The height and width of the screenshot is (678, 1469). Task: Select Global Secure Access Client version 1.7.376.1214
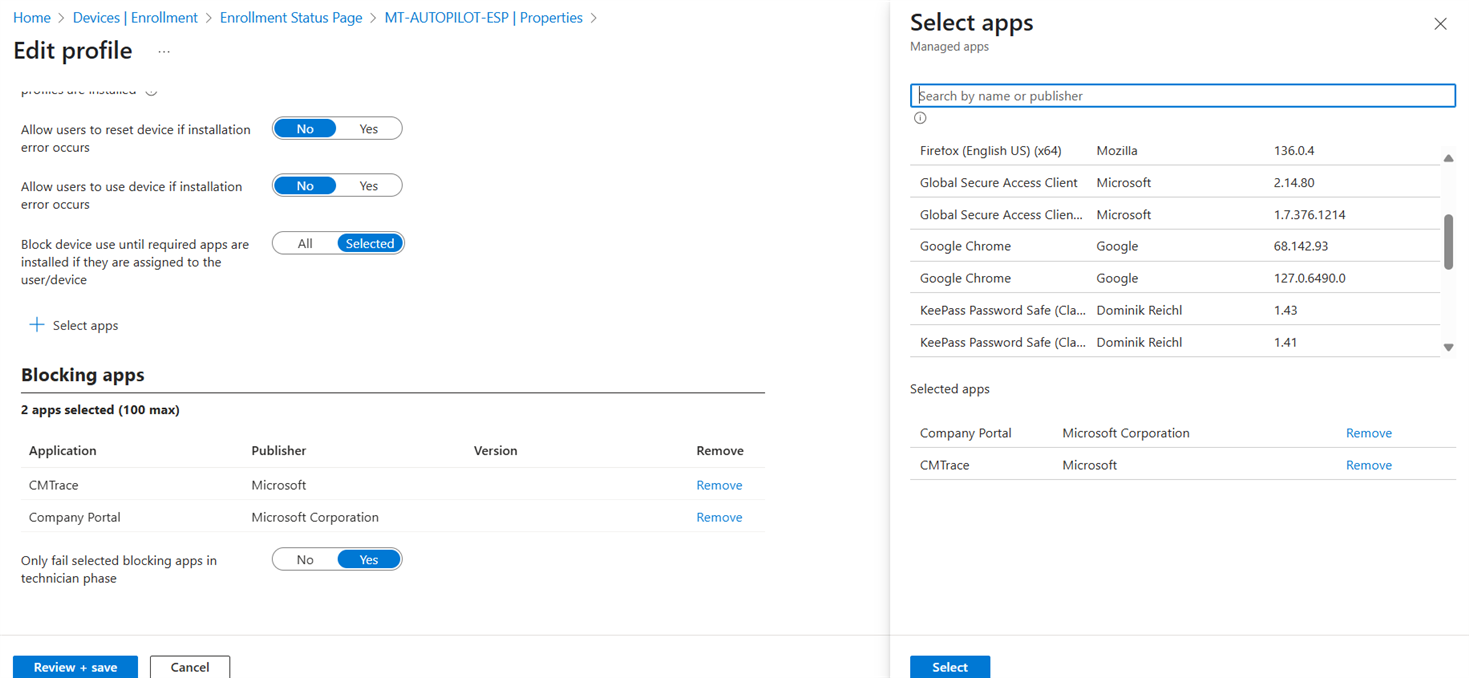click(1175, 215)
